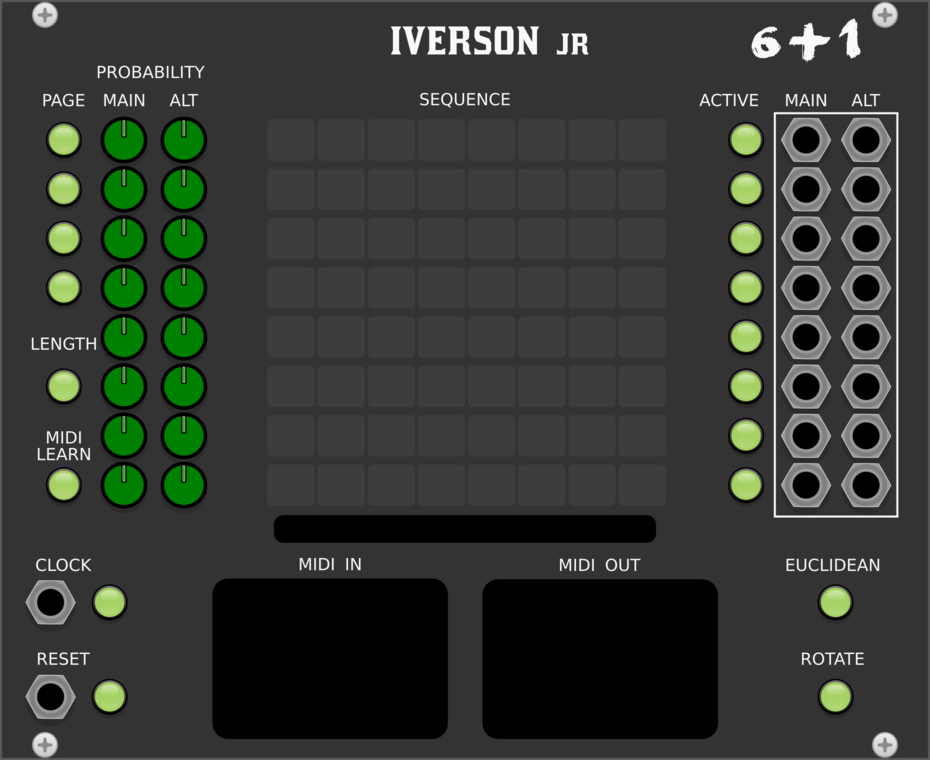930x760 pixels.
Task: Click the row 6 MAIN probability knob
Action: (124, 386)
